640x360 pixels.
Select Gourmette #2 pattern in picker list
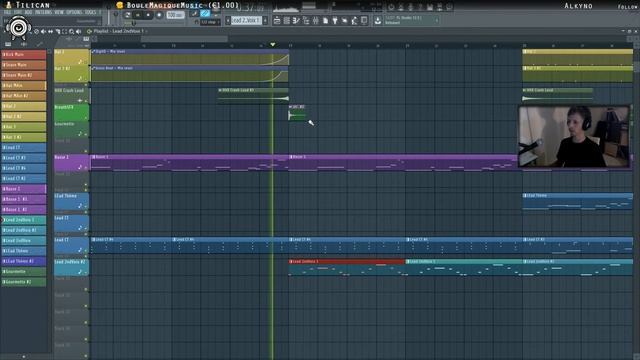24,282
